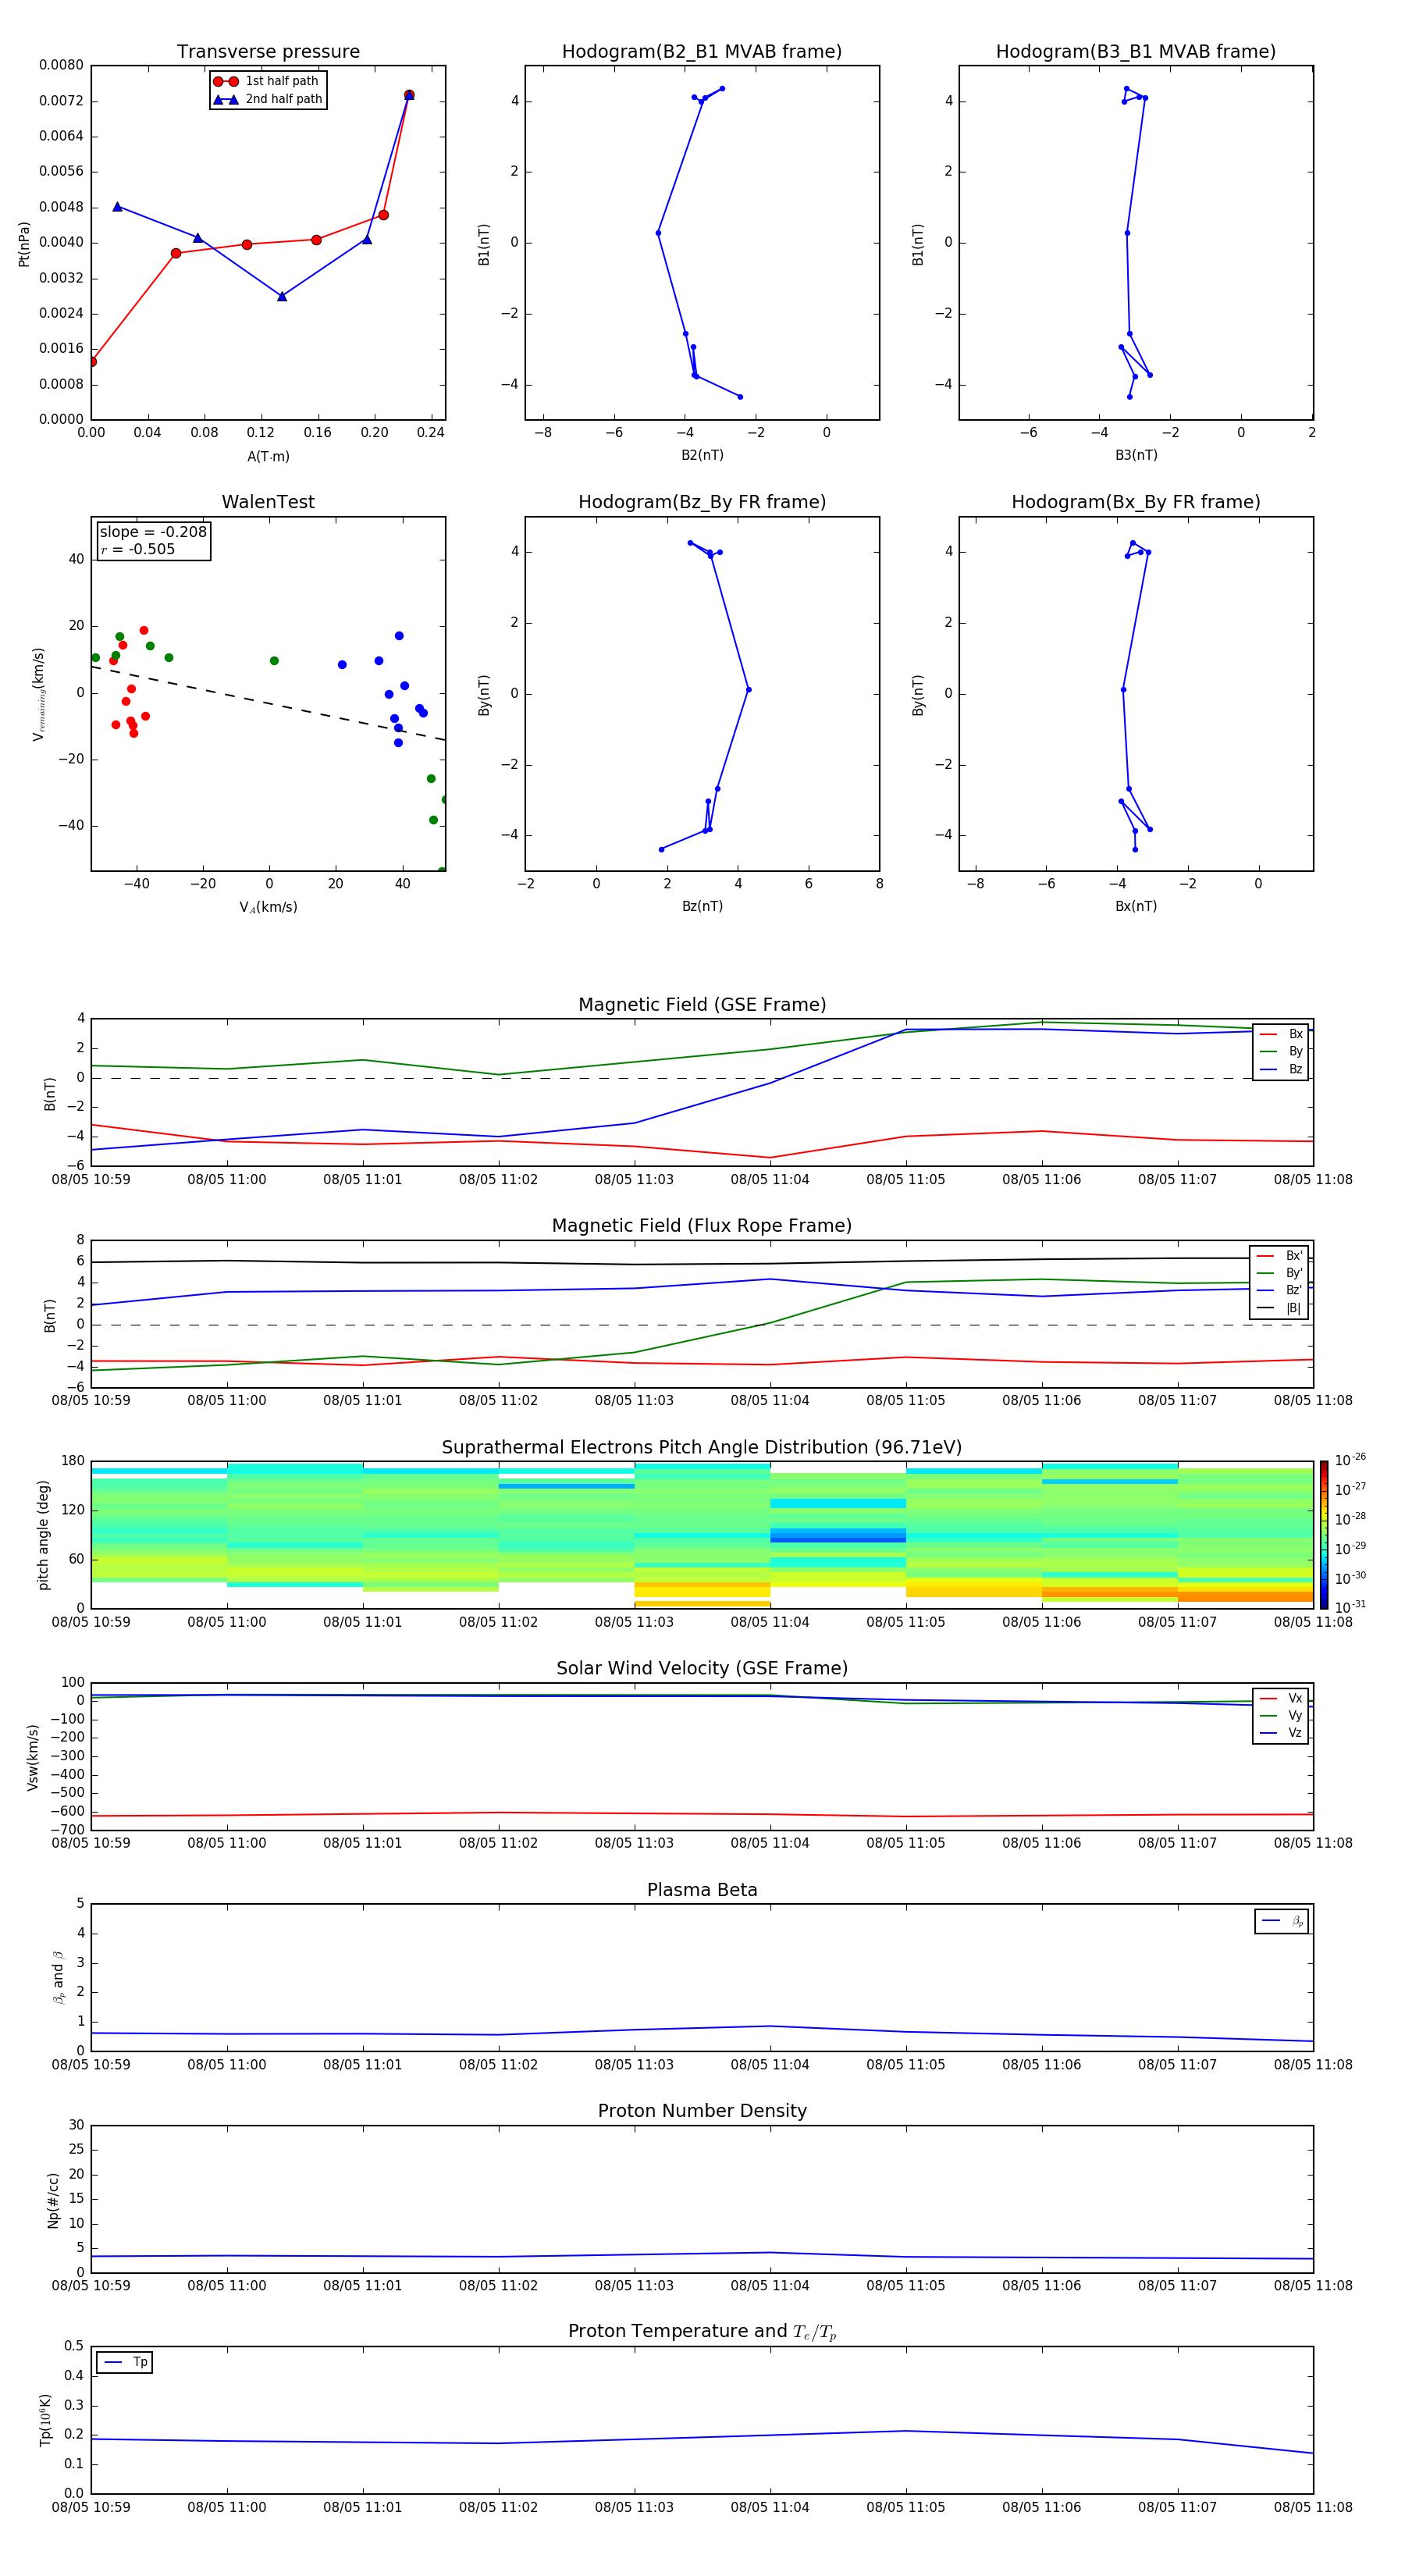This screenshot has height=2576, width=1405.
Task: Click the 'Vy' velocity legend entry
Action: tap(1281, 1715)
